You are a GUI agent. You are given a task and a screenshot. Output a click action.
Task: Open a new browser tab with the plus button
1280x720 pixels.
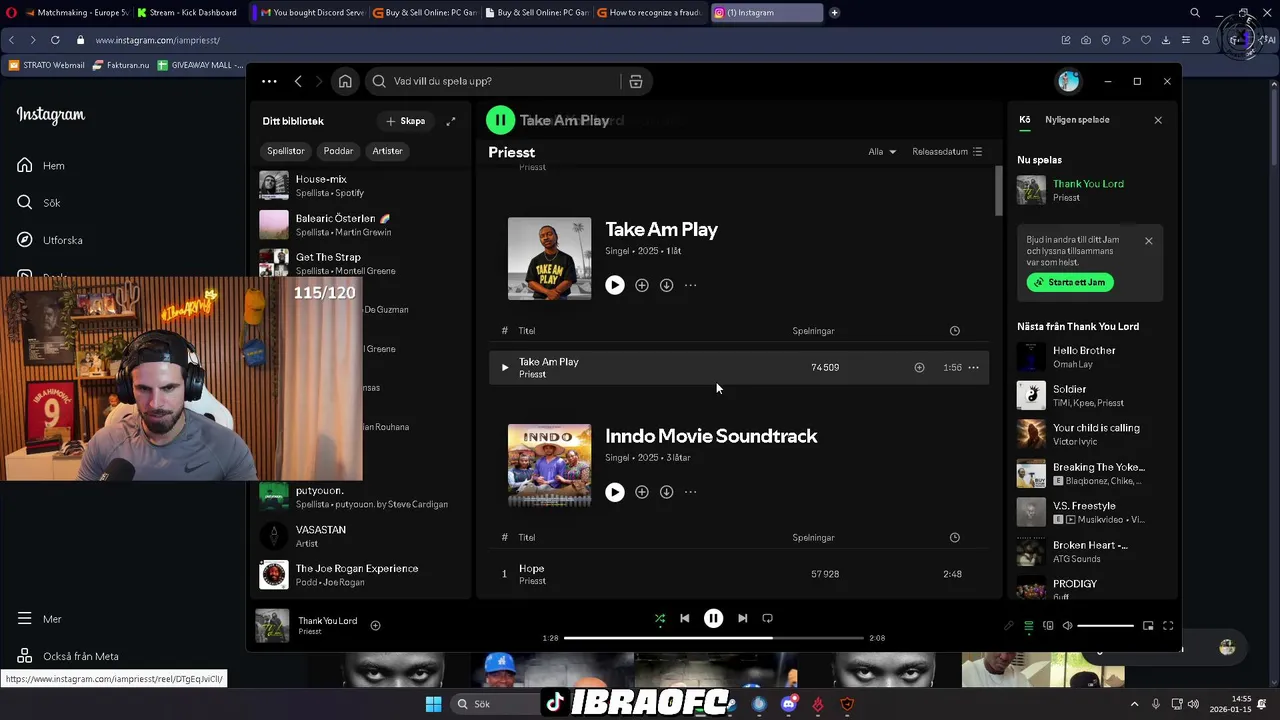(834, 13)
